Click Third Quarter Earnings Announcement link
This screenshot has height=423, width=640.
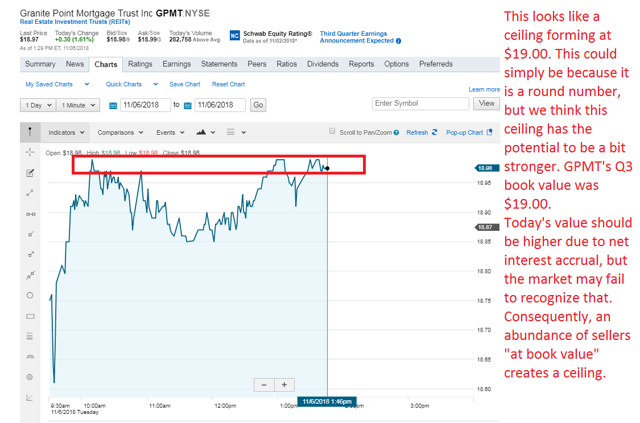pos(356,37)
